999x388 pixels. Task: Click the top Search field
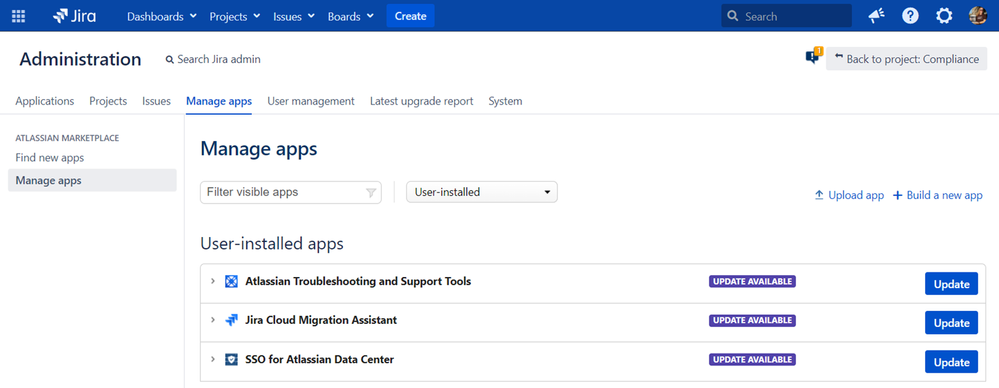point(786,16)
